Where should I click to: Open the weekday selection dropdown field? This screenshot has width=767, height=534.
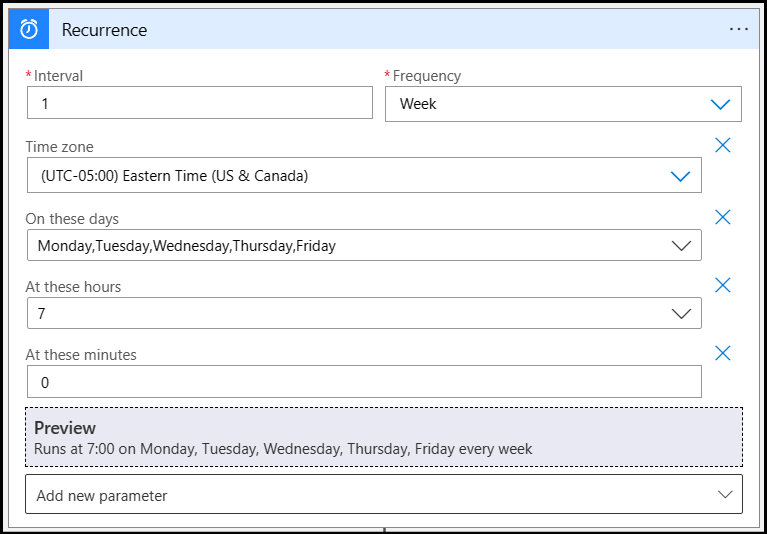pos(364,245)
